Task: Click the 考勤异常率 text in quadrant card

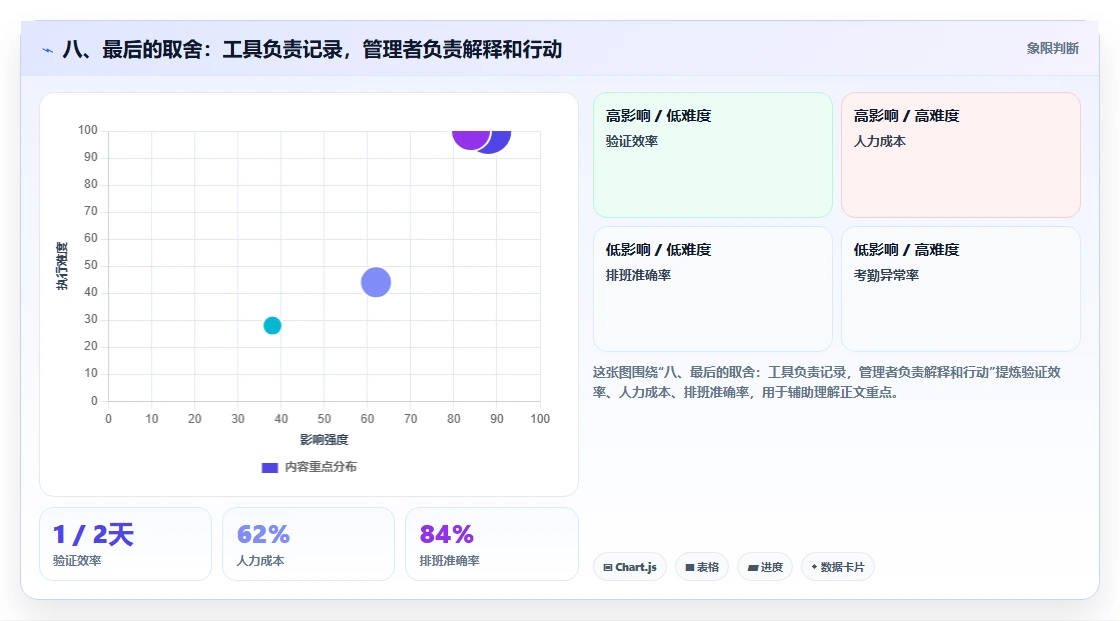Action: click(886, 275)
